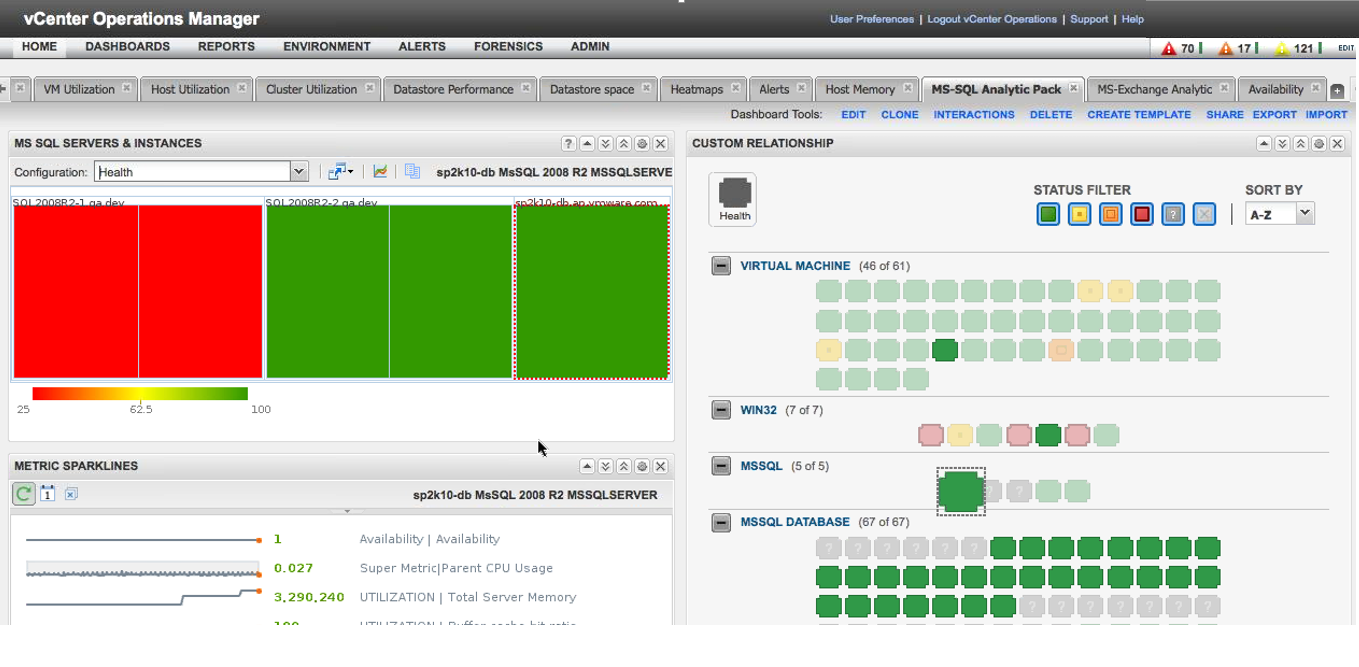Open the Dashboards menu
Image resolution: width=1359 pixels, height=667 pixels.
127,47
